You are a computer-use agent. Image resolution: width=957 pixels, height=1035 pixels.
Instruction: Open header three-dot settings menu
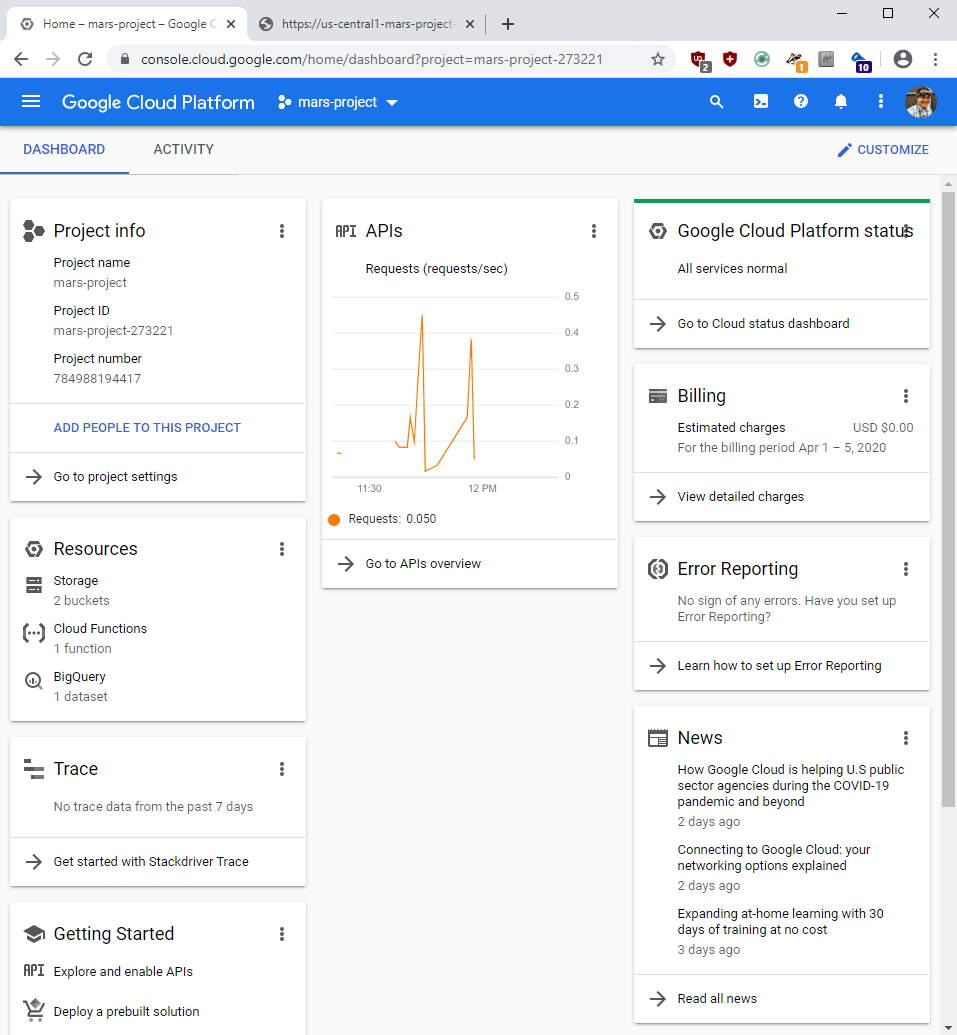pos(880,102)
